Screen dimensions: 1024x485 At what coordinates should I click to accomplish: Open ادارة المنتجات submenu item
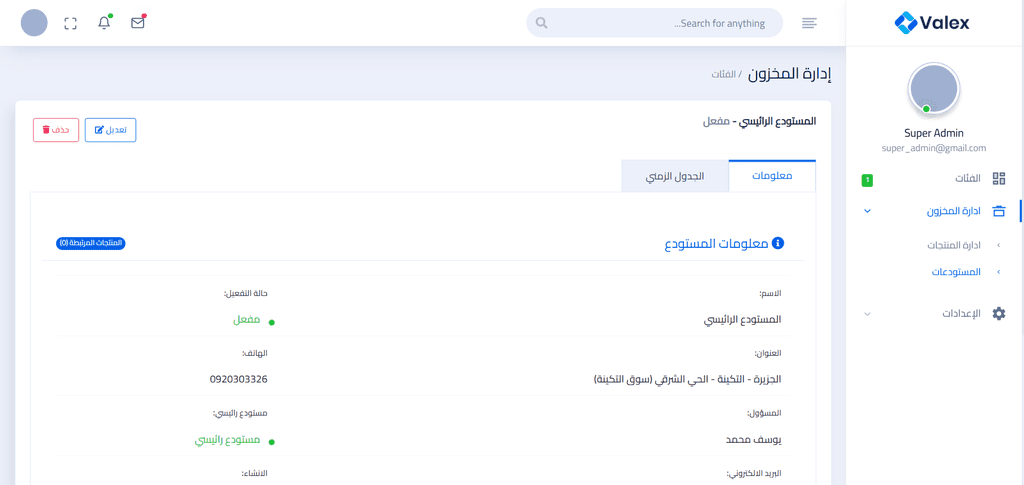953,245
